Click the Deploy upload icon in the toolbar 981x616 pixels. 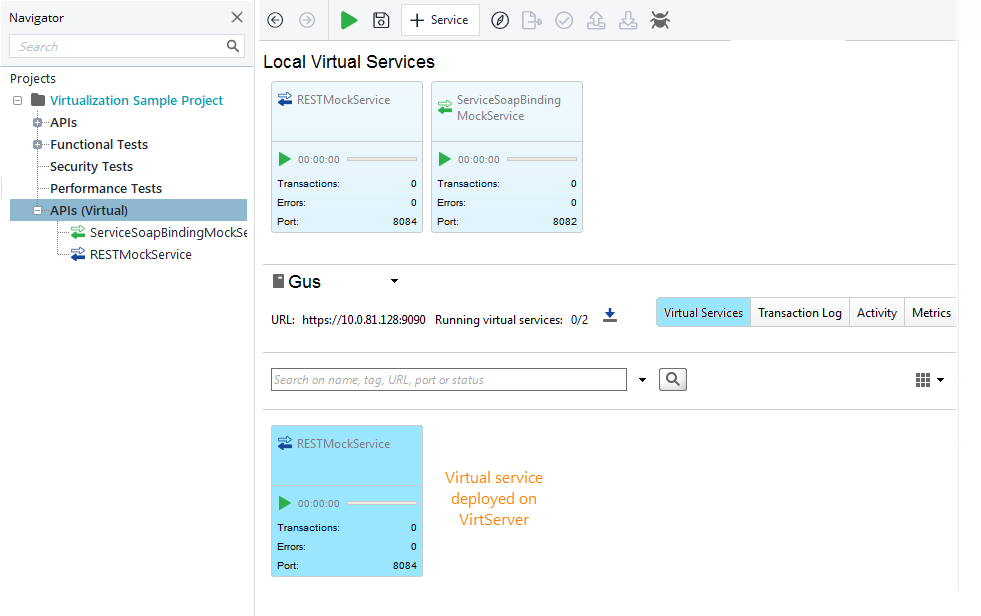(x=596, y=20)
